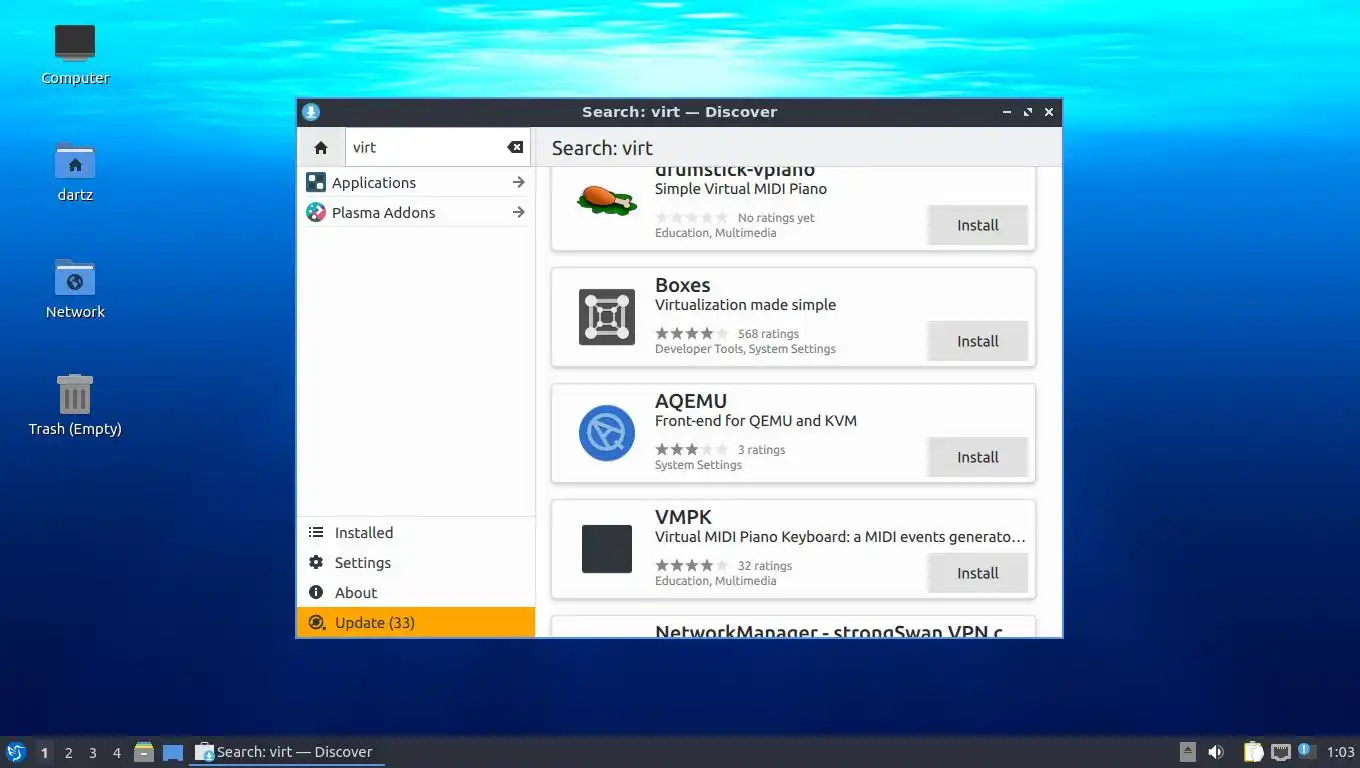
Task: Open the Lubuntu start menu
Action: coord(16,752)
